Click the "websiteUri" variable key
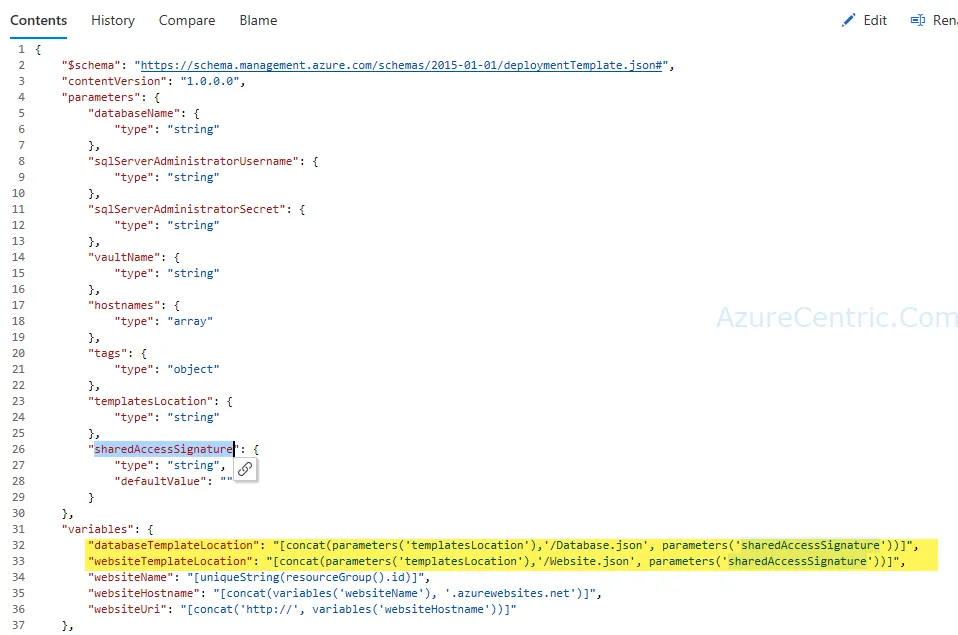The image size is (958, 635). (127, 609)
